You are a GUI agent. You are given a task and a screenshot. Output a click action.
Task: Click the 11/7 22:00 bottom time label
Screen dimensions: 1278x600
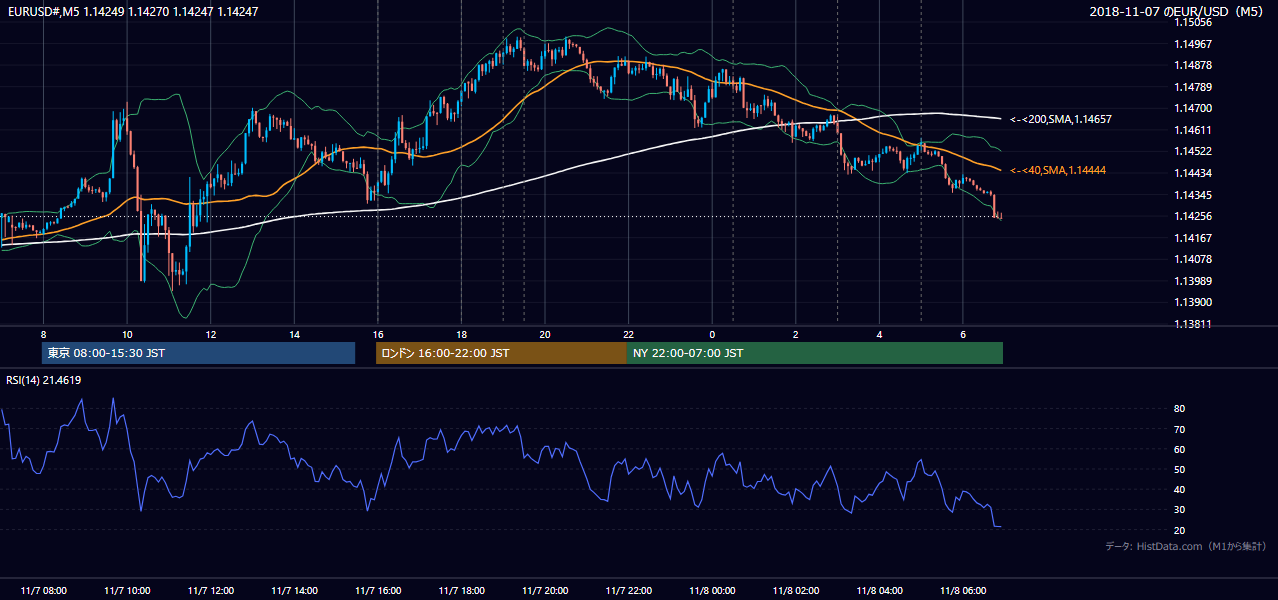pyautogui.click(x=628, y=590)
